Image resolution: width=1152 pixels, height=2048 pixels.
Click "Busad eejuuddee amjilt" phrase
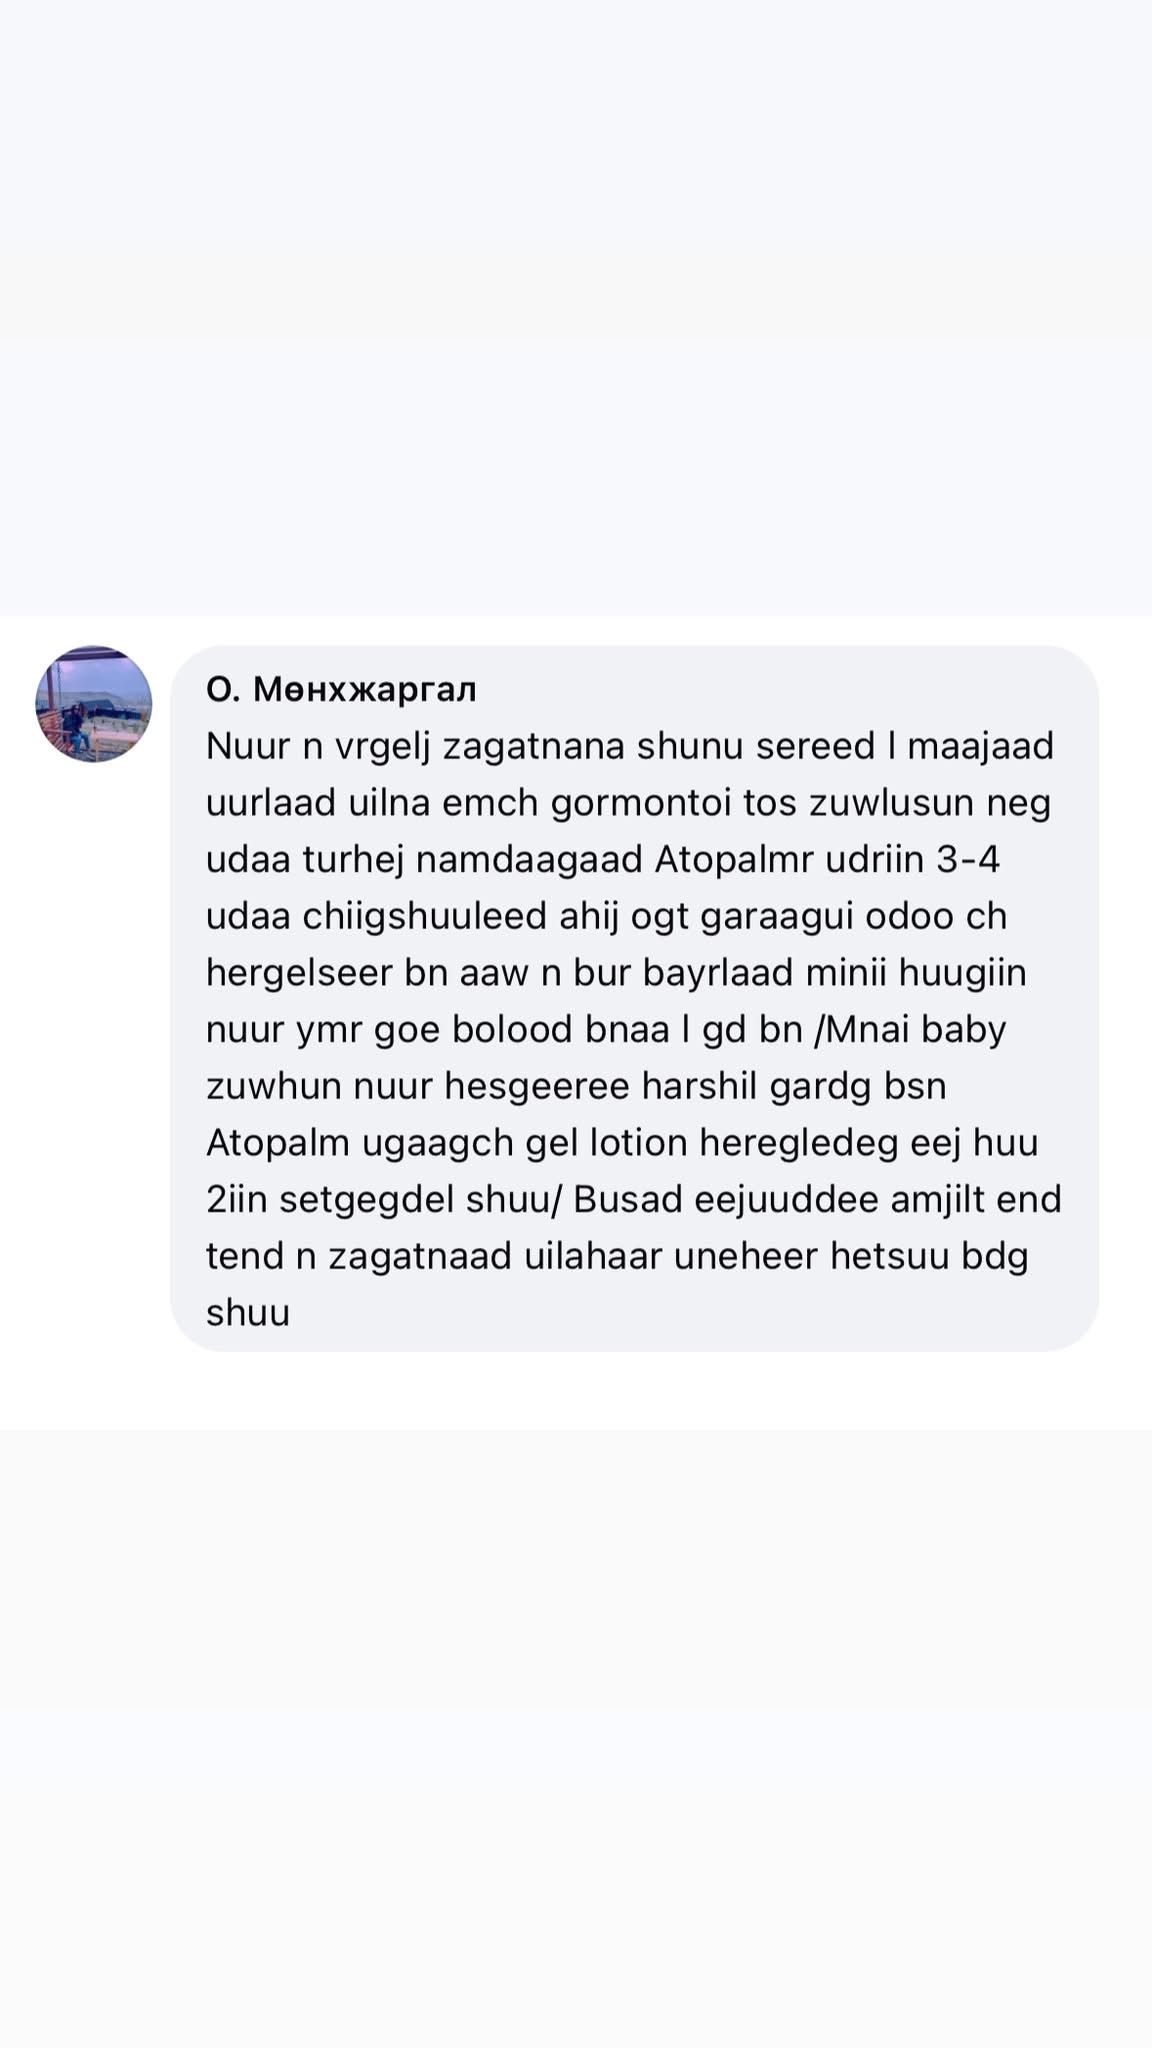(x=757, y=1200)
